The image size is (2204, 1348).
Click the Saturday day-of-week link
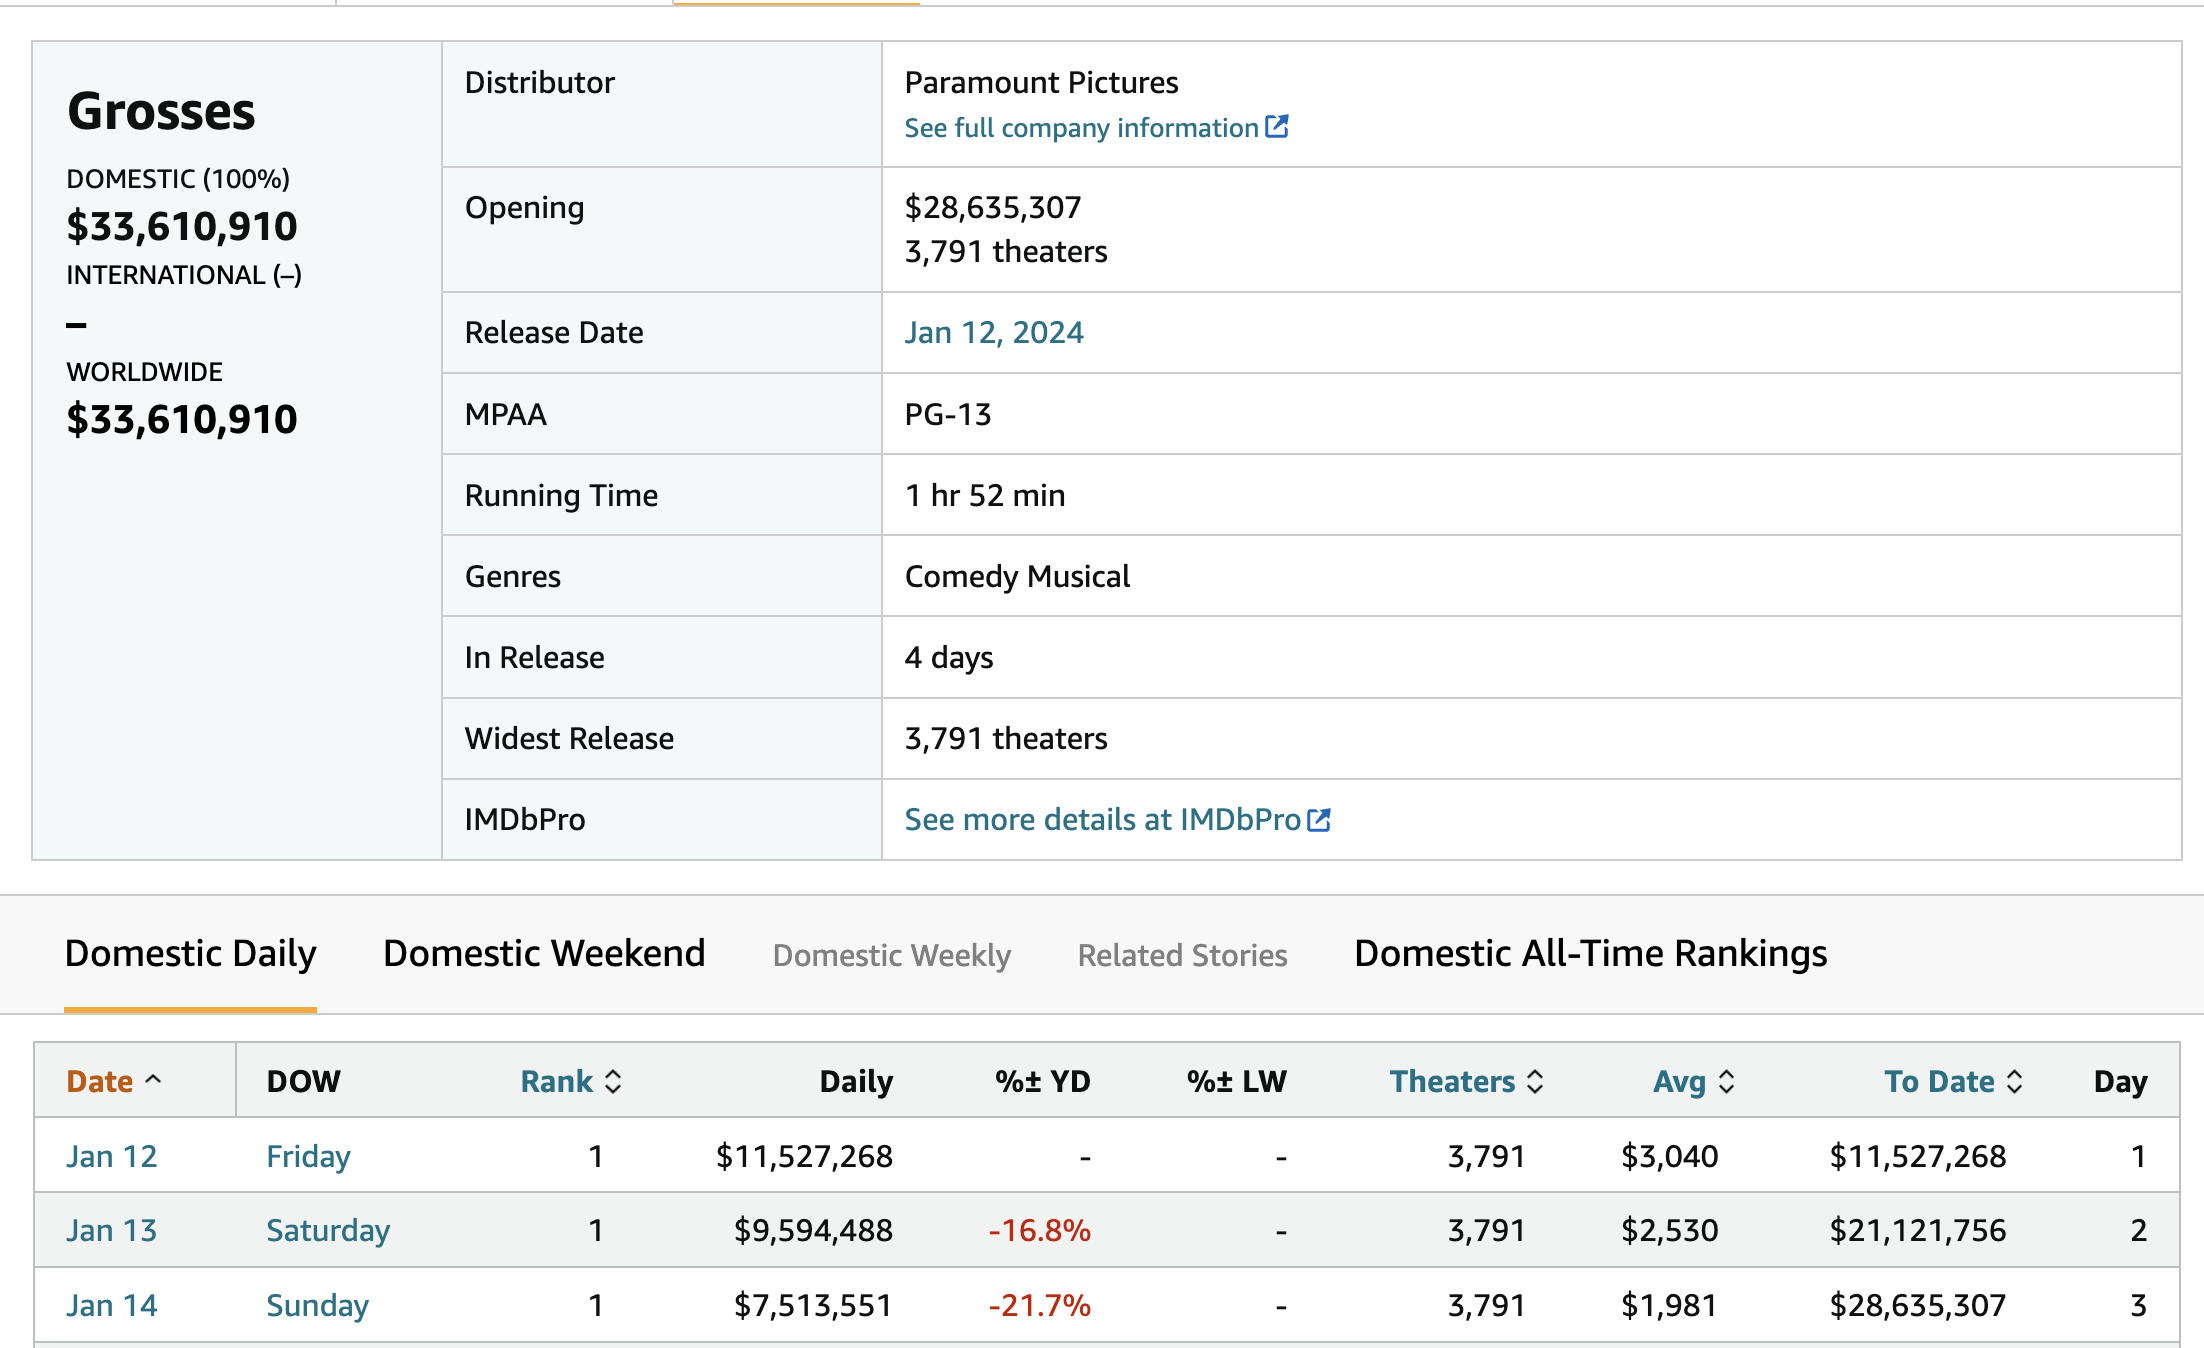(x=328, y=1231)
